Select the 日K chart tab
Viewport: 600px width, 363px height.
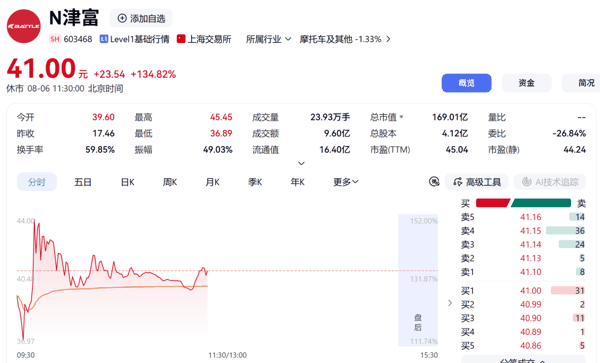pyautogui.click(x=127, y=182)
